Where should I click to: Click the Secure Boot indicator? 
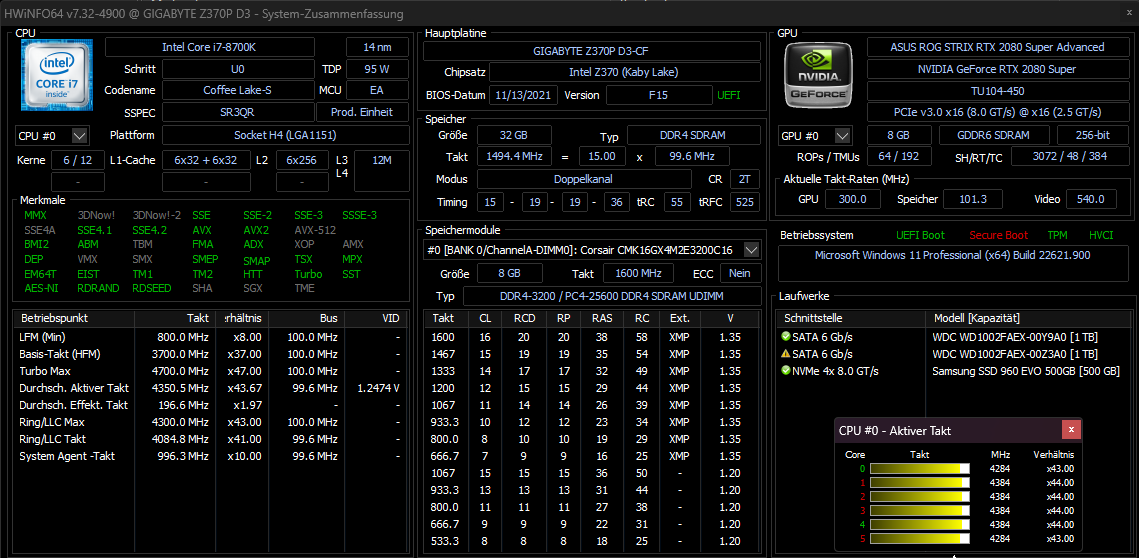998,235
